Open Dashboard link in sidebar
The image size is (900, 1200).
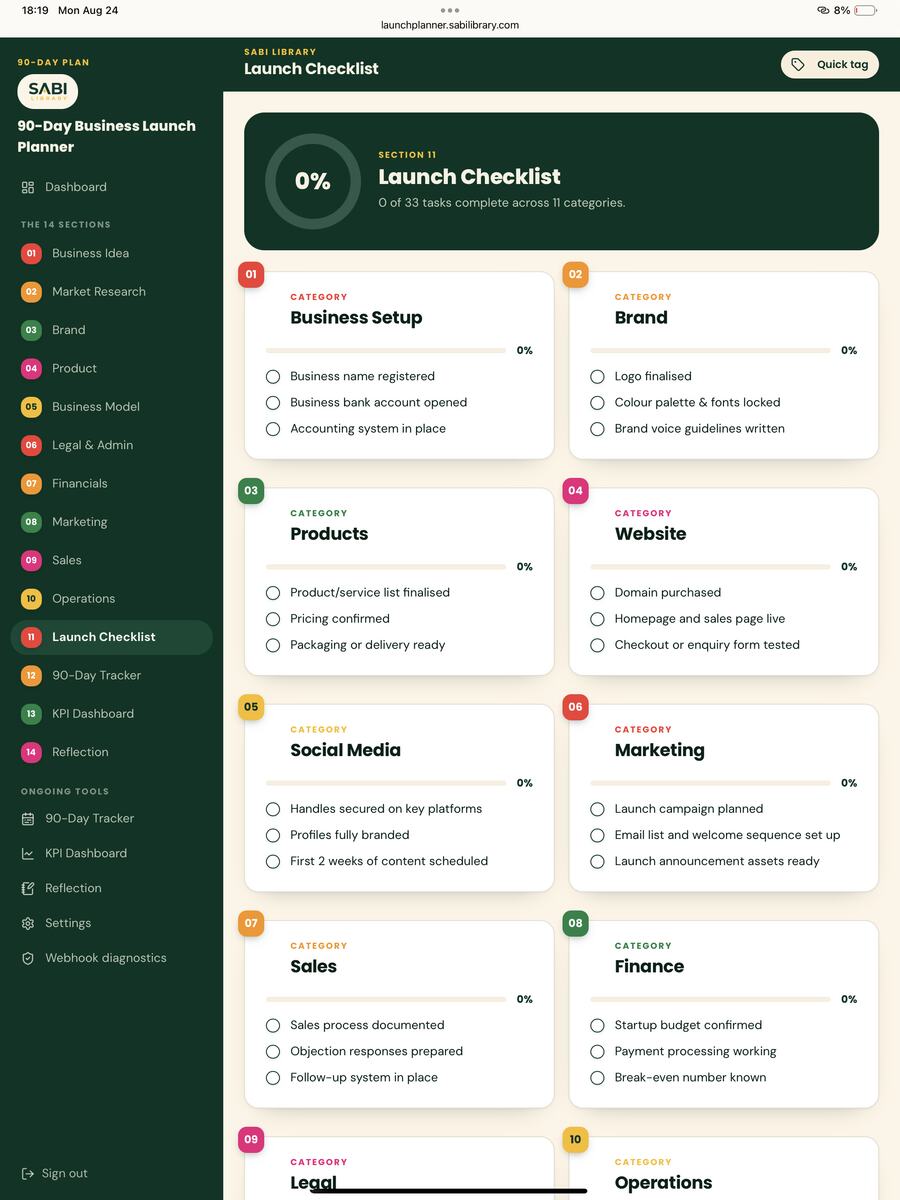click(111, 187)
